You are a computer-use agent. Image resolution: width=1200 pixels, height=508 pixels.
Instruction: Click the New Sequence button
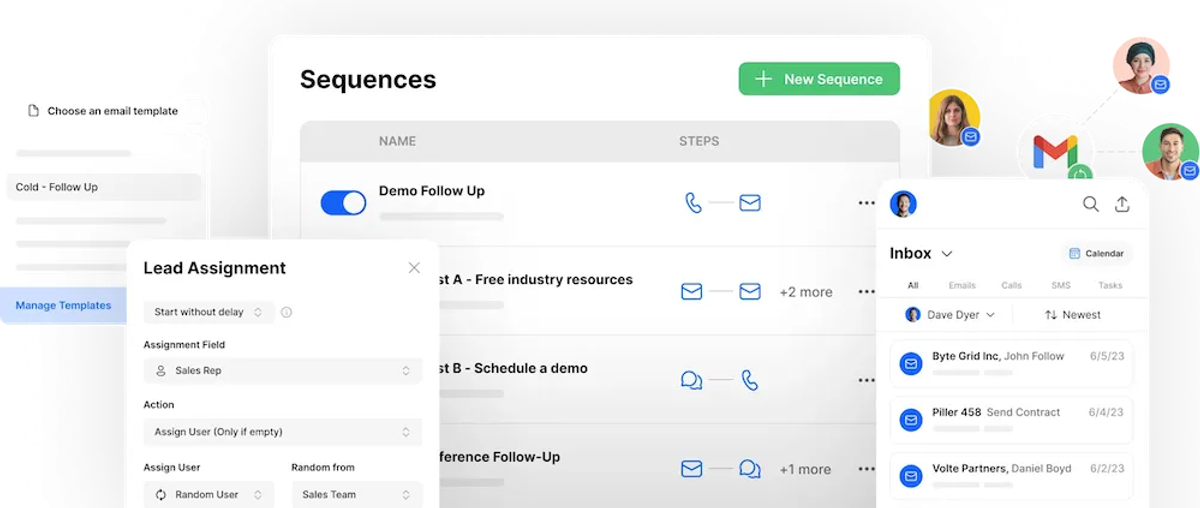(819, 79)
